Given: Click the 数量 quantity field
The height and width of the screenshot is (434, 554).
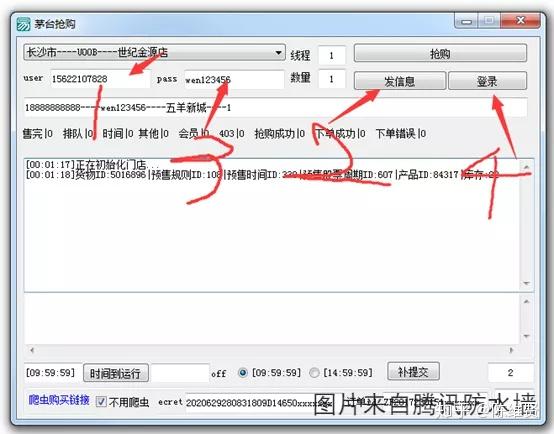Looking at the screenshot, I should pyautogui.click(x=331, y=79).
